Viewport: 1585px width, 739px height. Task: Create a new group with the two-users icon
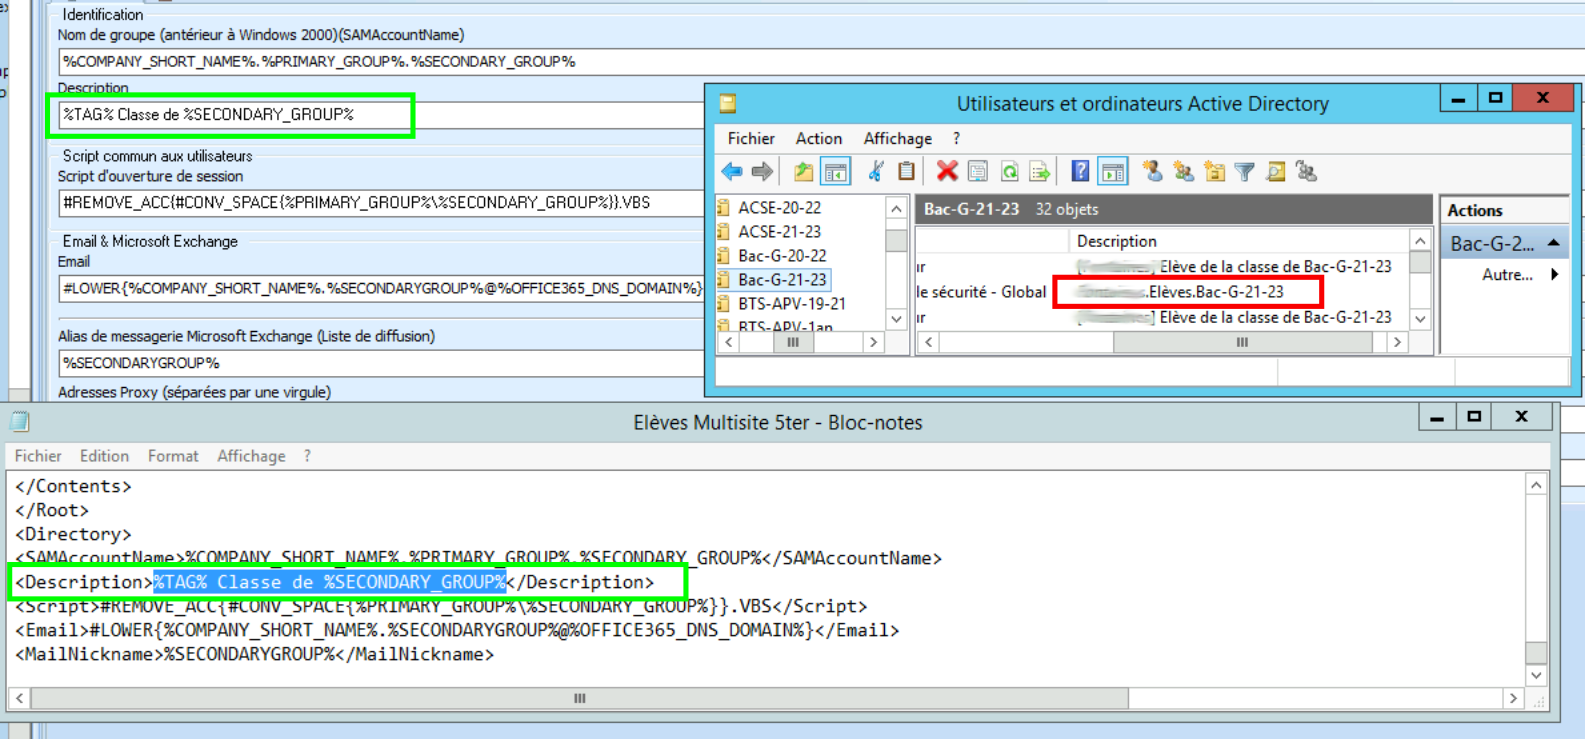(x=1184, y=172)
